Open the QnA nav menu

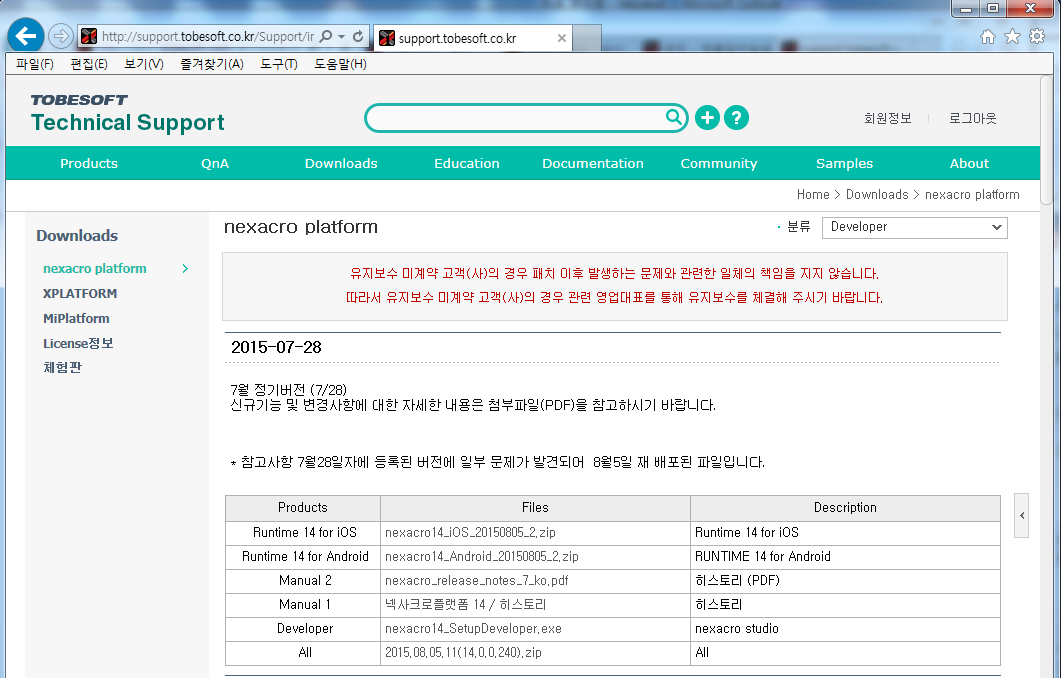215,163
